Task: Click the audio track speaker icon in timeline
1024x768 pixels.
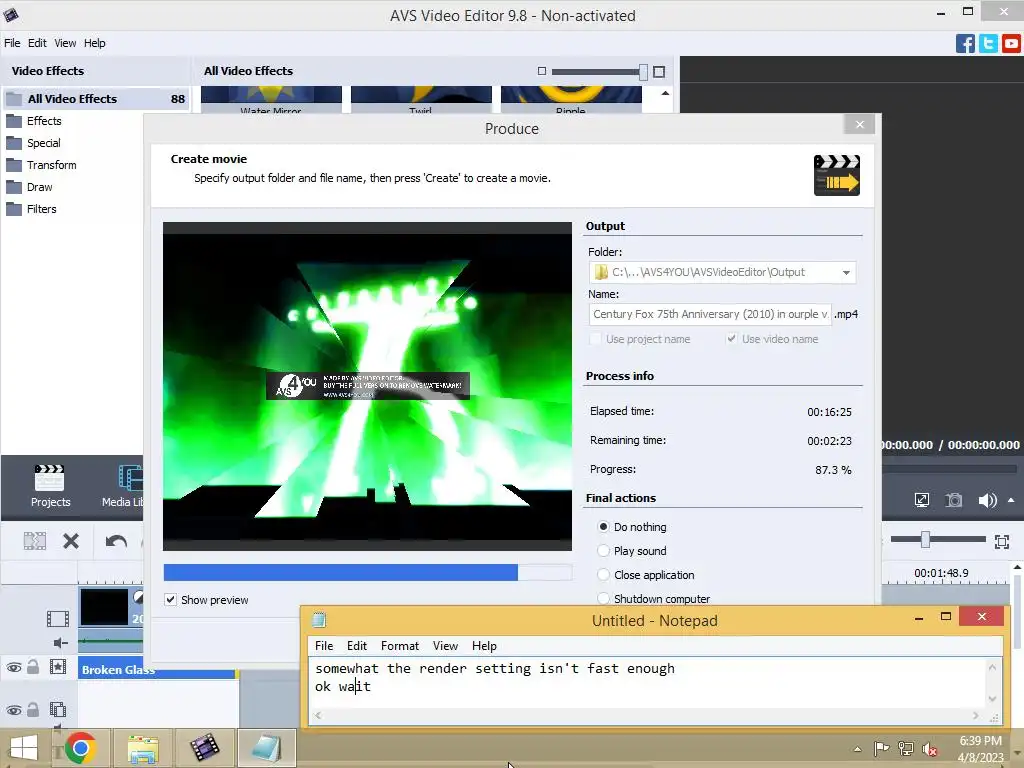Action: (60, 643)
